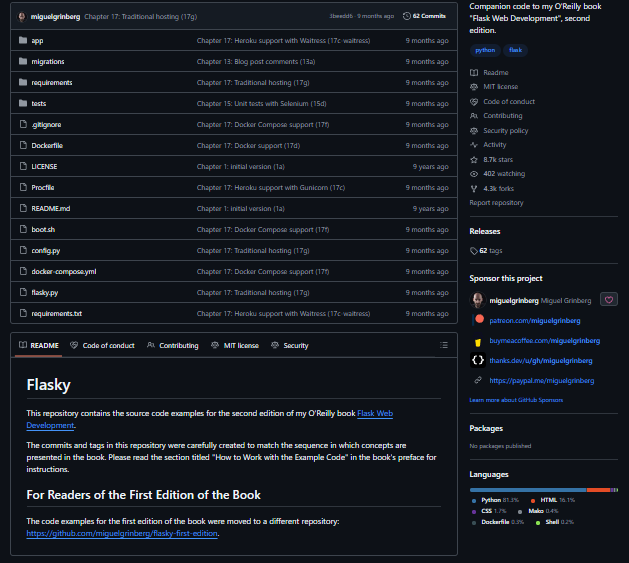Open the docker-compose.yml file
The image size is (629, 563).
tap(64, 272)
